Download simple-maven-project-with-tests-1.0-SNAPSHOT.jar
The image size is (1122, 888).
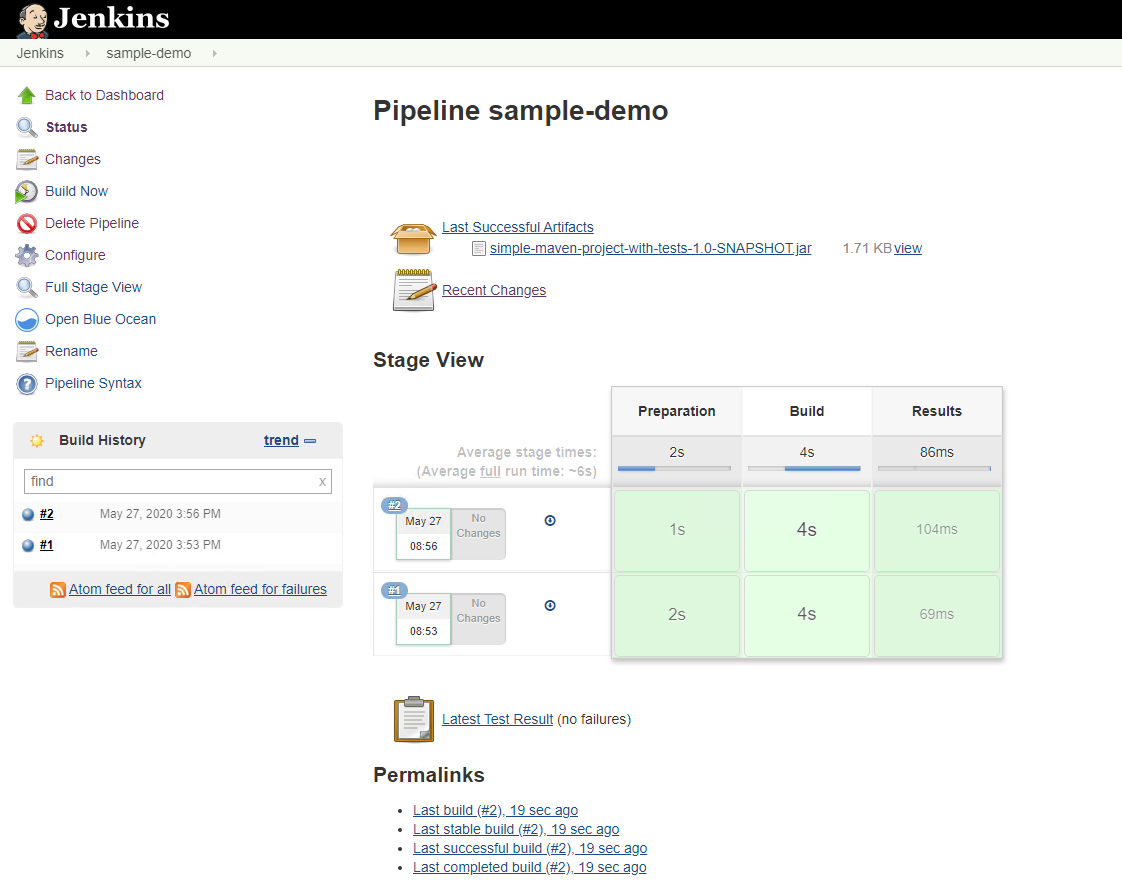[650, 248]
